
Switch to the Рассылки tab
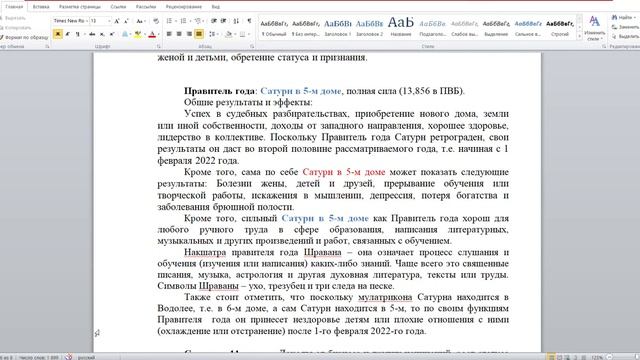point(146,7)
